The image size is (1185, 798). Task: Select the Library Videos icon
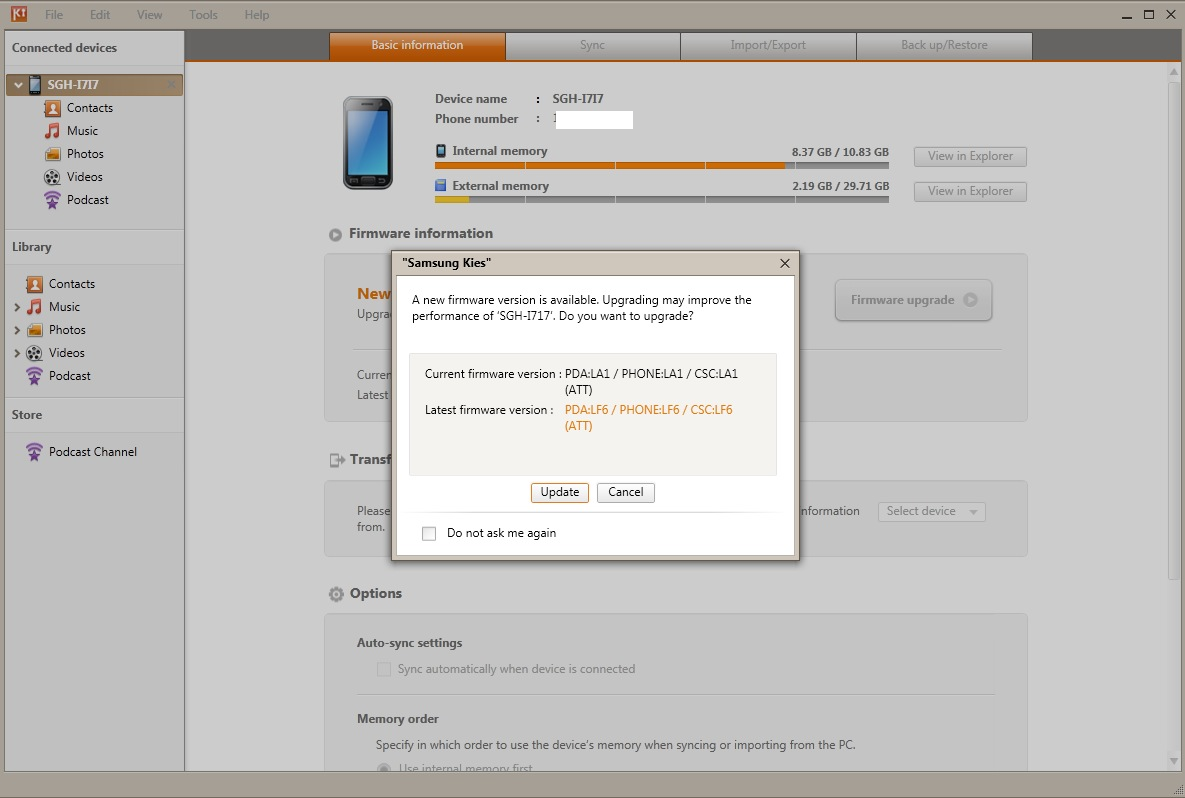34,353
